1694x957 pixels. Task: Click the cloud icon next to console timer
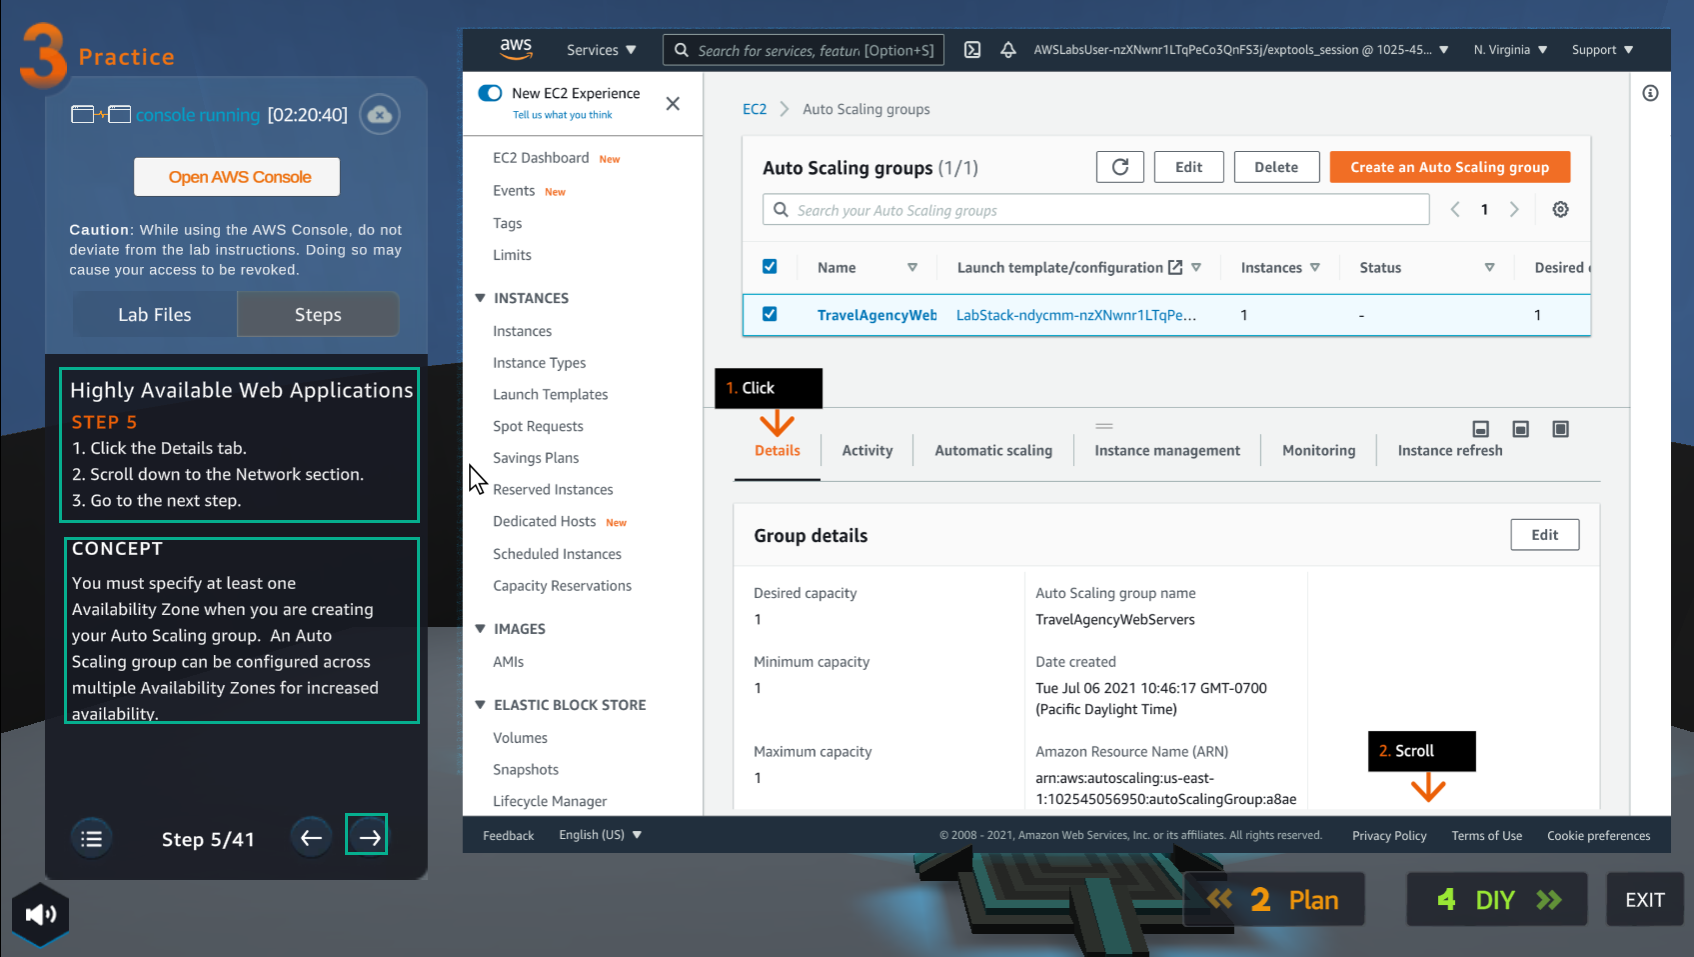point(379,115)
